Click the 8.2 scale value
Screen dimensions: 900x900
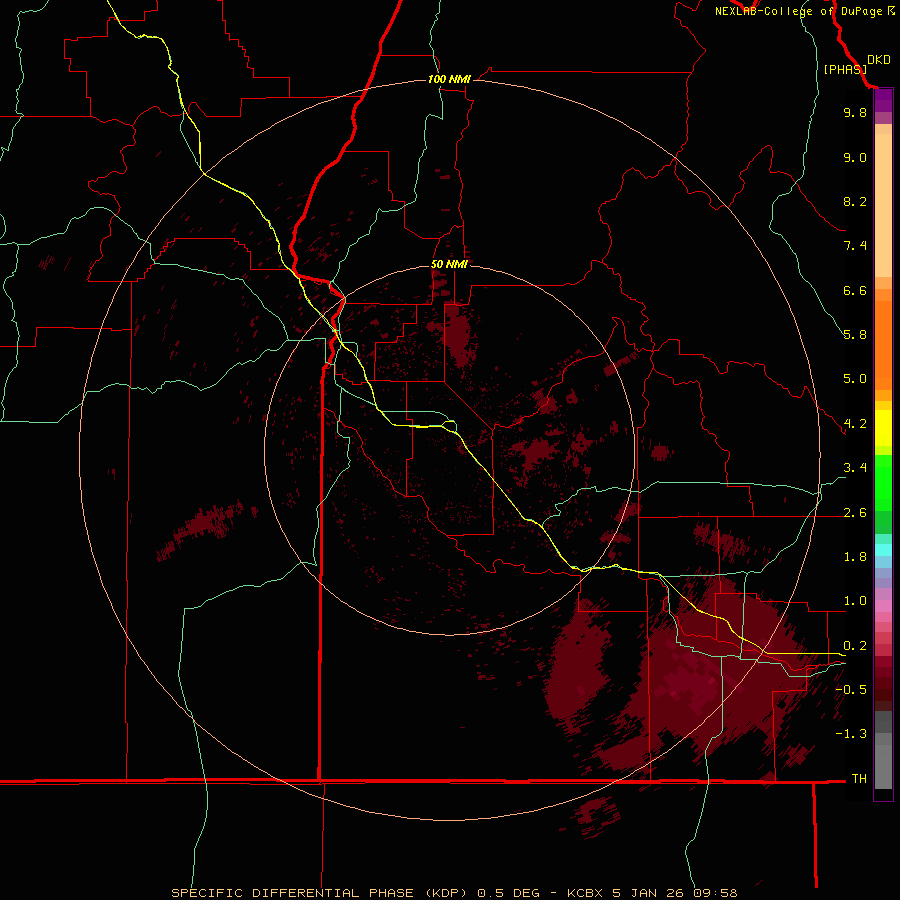pyautogui.click(x=855, y=201)
